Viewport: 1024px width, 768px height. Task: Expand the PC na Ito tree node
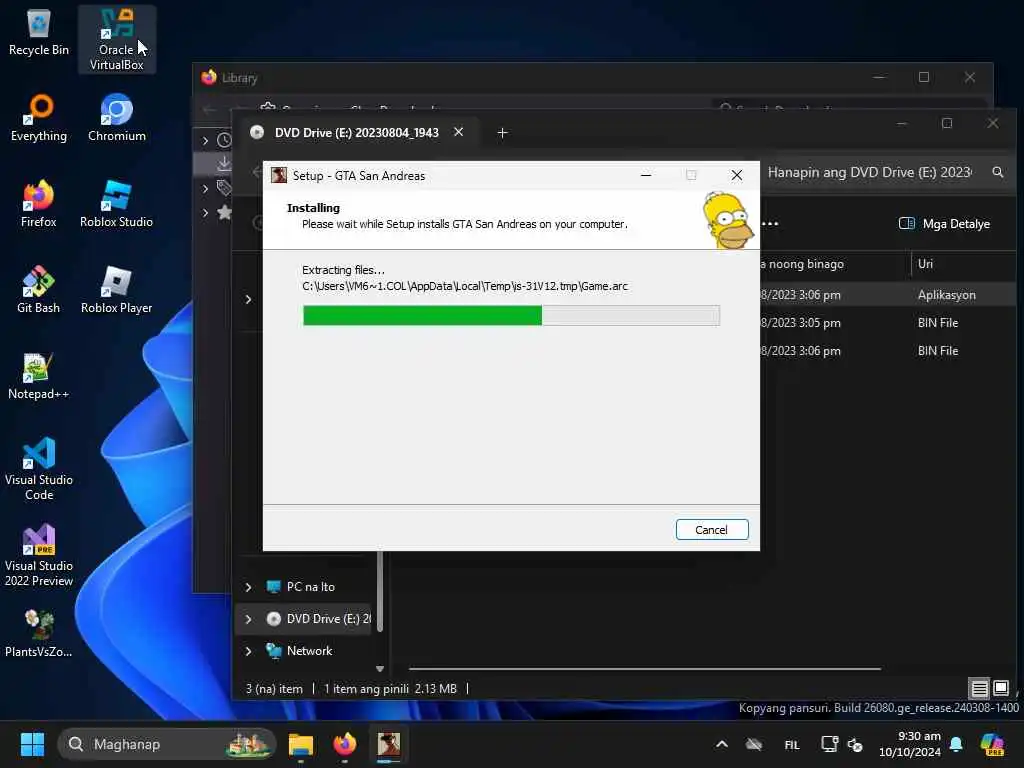point(248,587)
